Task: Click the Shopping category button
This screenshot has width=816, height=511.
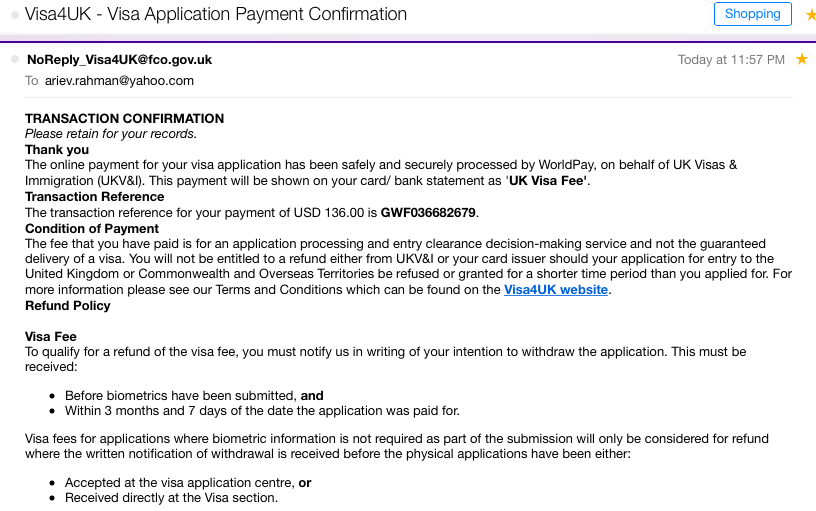Action: 752,14
